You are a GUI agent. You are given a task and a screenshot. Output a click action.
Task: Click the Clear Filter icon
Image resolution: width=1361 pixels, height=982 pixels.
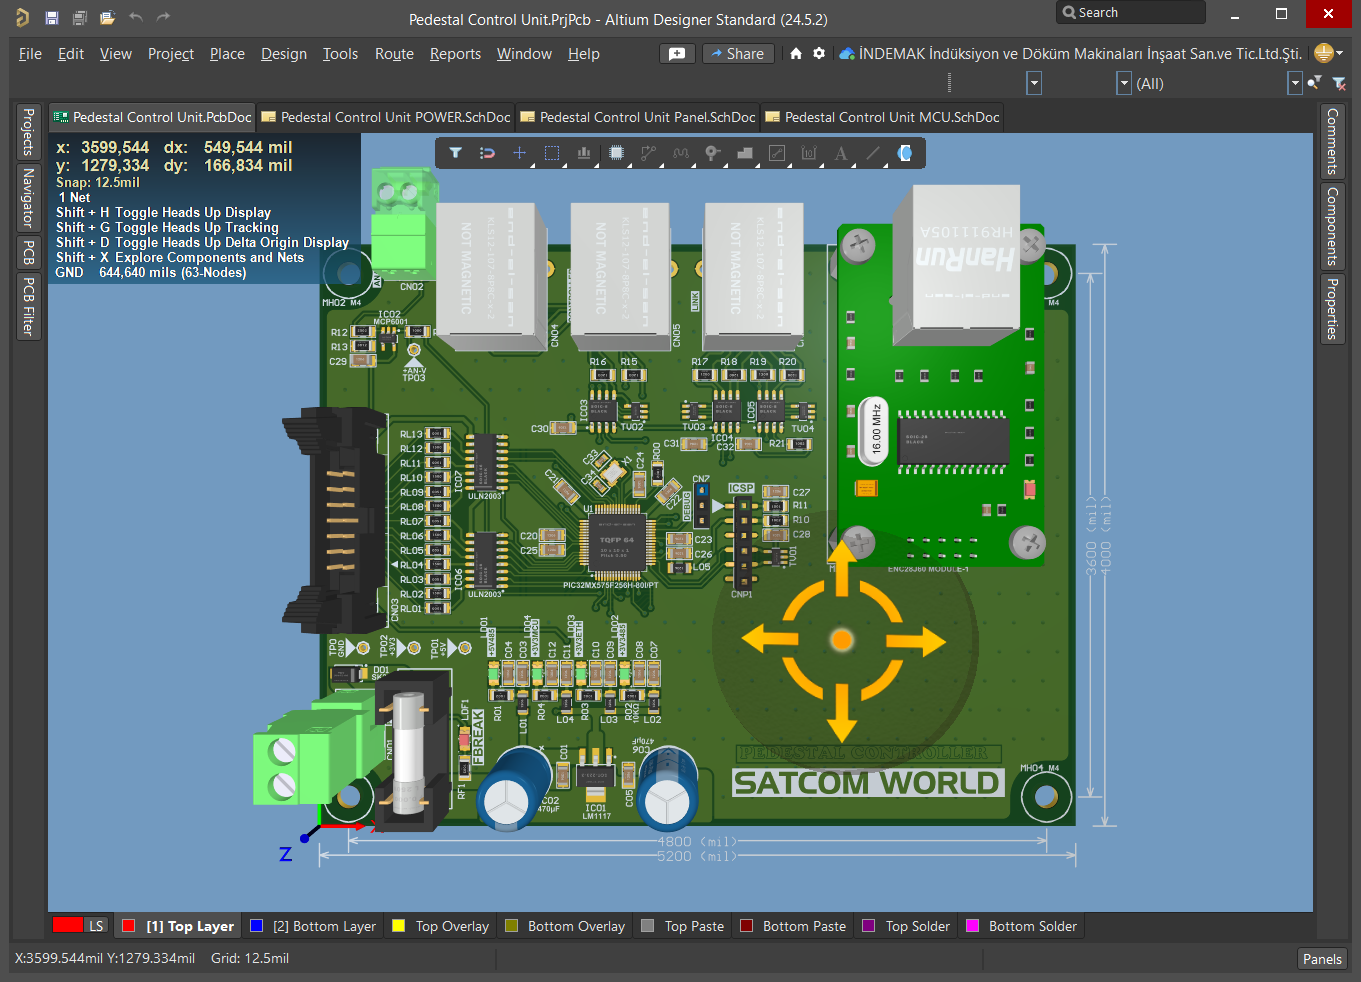(x=1339, y=83)
